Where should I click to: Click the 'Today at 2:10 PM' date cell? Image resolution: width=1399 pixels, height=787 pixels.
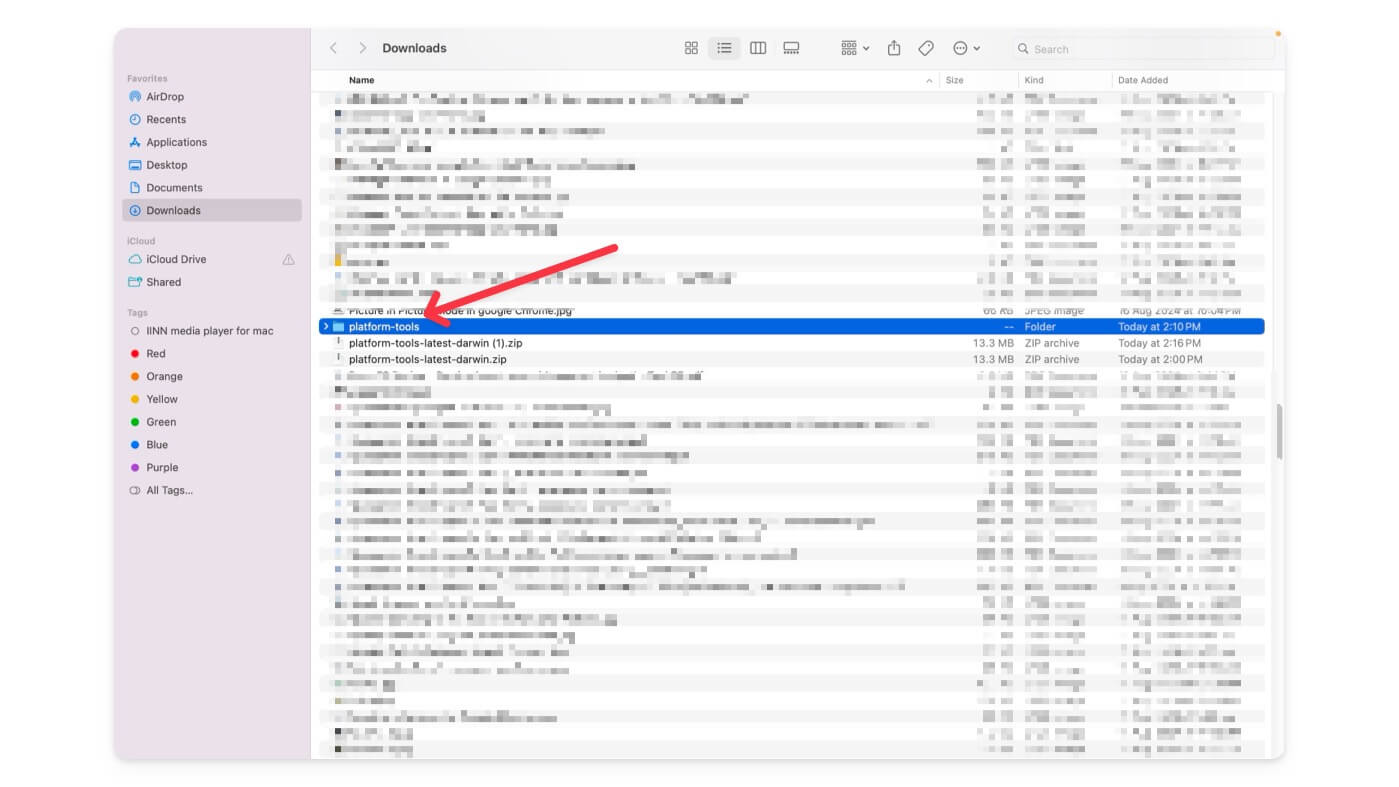tap(1159, 327)
